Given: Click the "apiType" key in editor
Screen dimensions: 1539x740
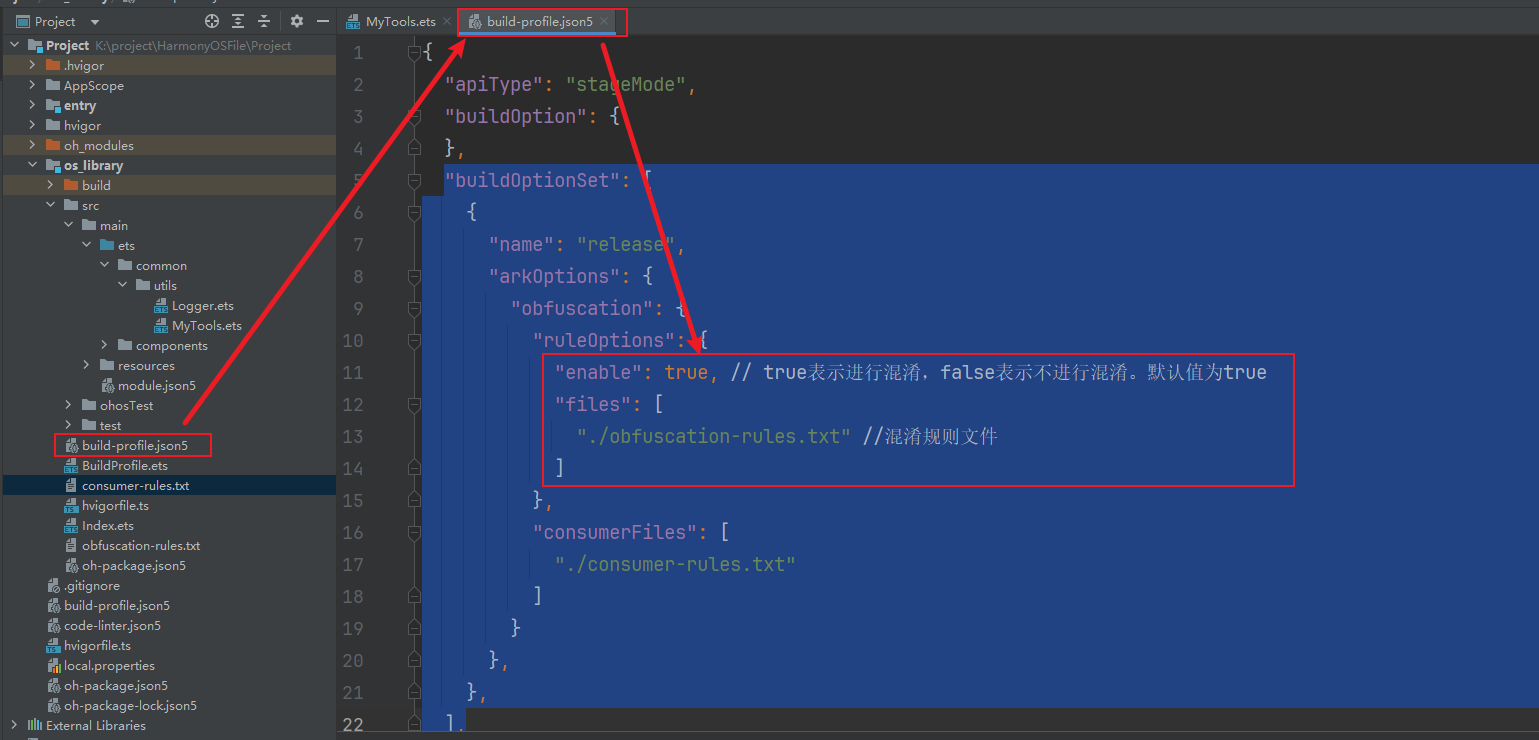Looking at the screenshot, I should 494,84.
